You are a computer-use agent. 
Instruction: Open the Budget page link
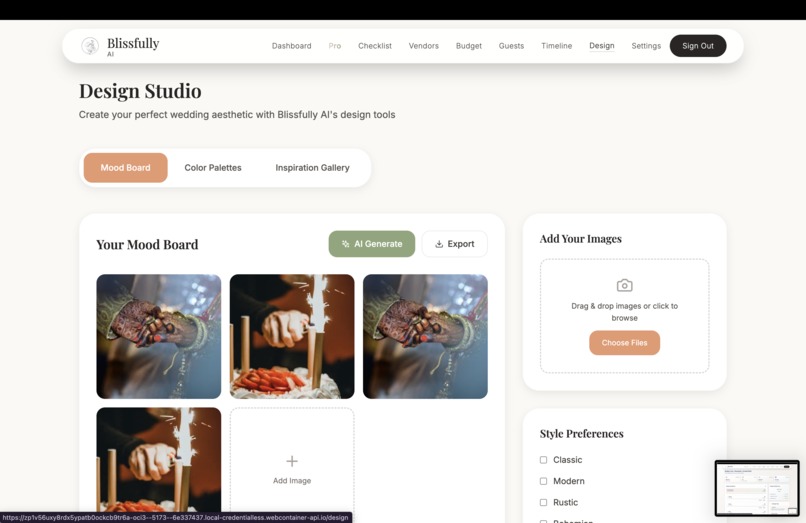pyautogui.click(x=469, y=46)
